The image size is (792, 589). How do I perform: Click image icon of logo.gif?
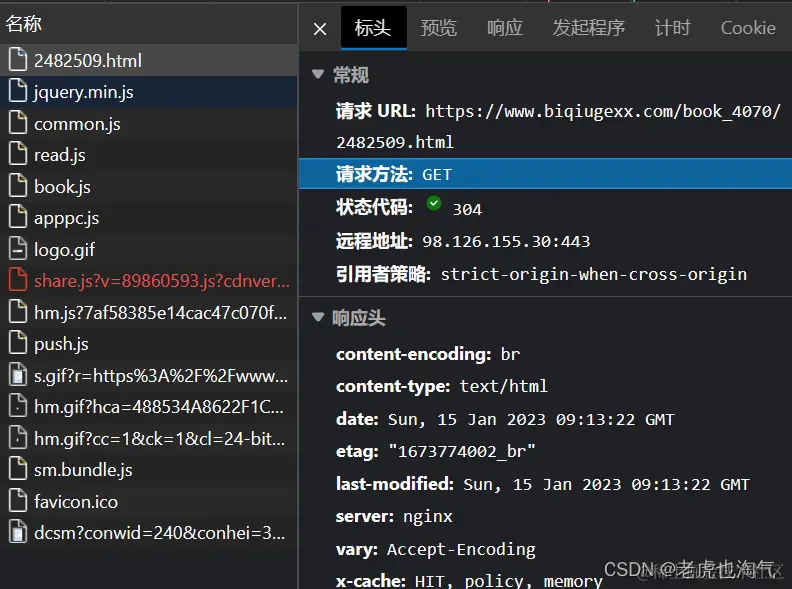pyautogui.click(x=18, y=249)
